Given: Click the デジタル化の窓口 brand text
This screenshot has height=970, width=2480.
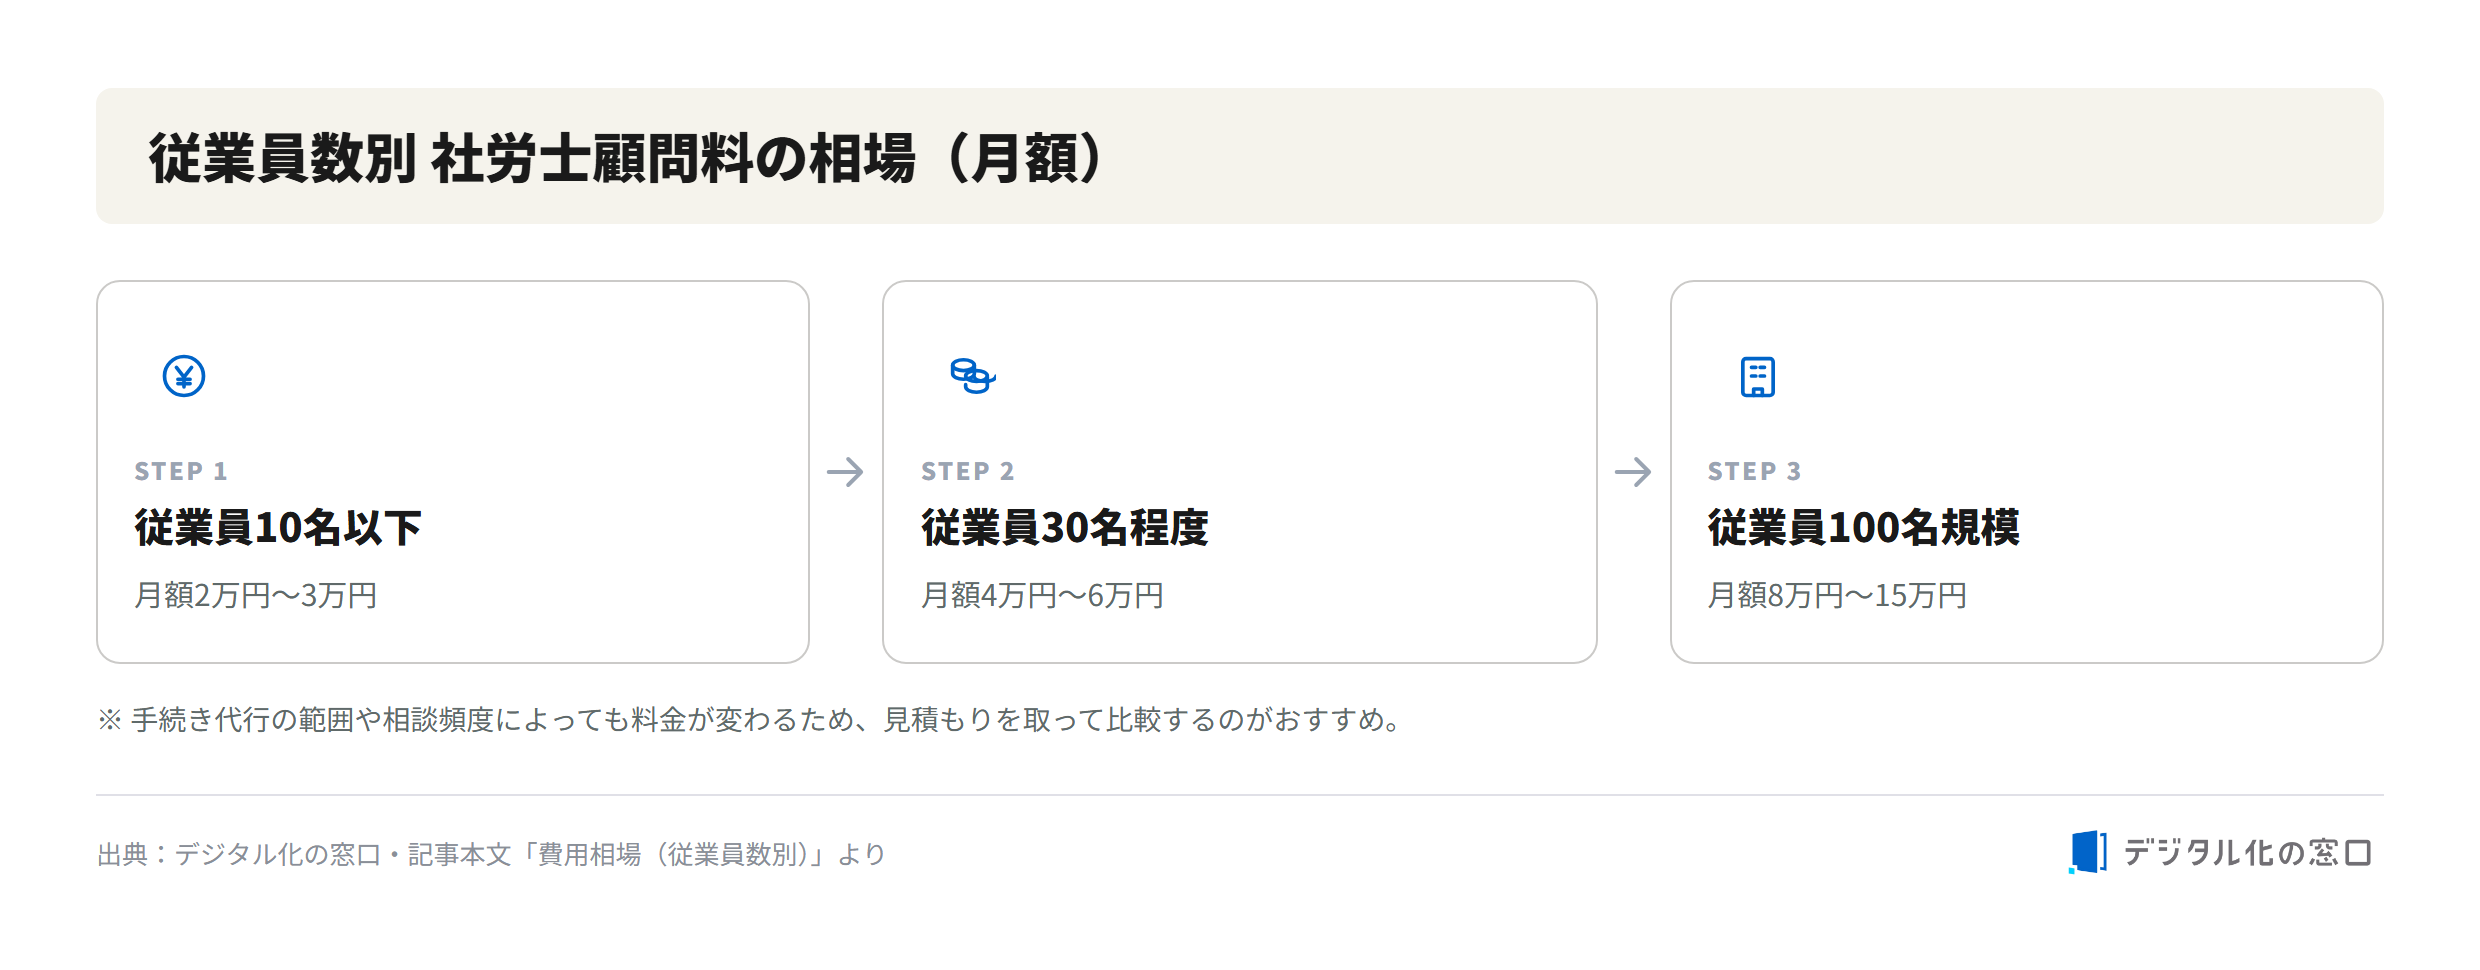Looking at the screenshot, I should tap(2247, 853).
